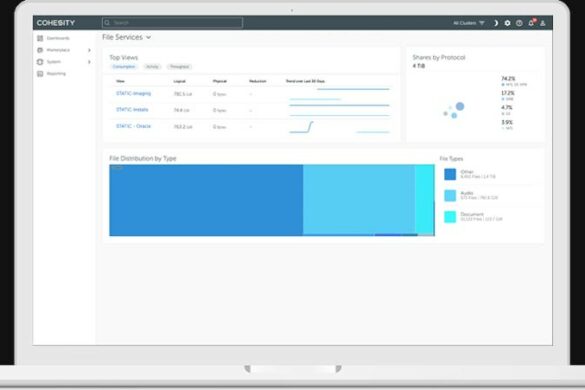Click the 17.2% protocol entry
The image size is (585, 390).
(x=508, y=96)
